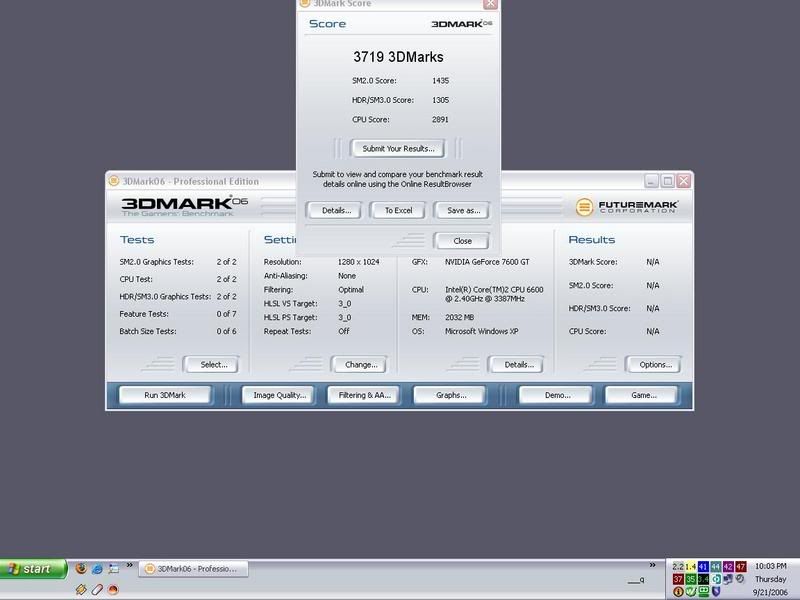Open Image Quality settings

click(x=279, y=395)
